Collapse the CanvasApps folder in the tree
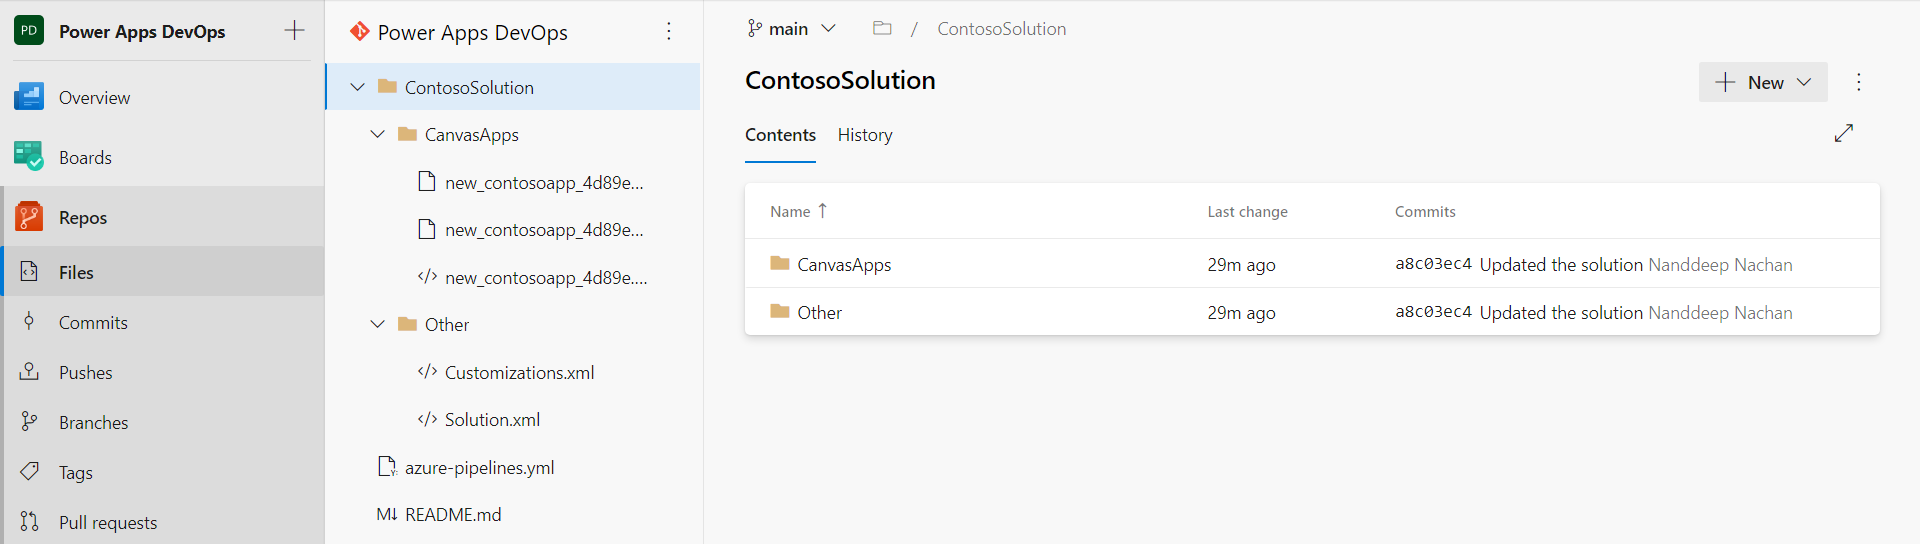Viewport: 1920px width, 544px height. click(x=377, y=134)
